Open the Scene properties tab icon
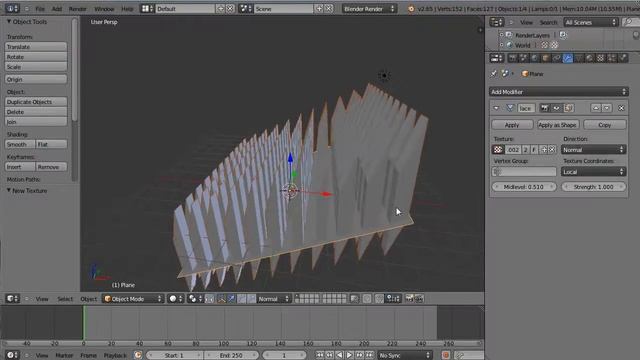Screen dimensions: 640x360 (524, 58)
